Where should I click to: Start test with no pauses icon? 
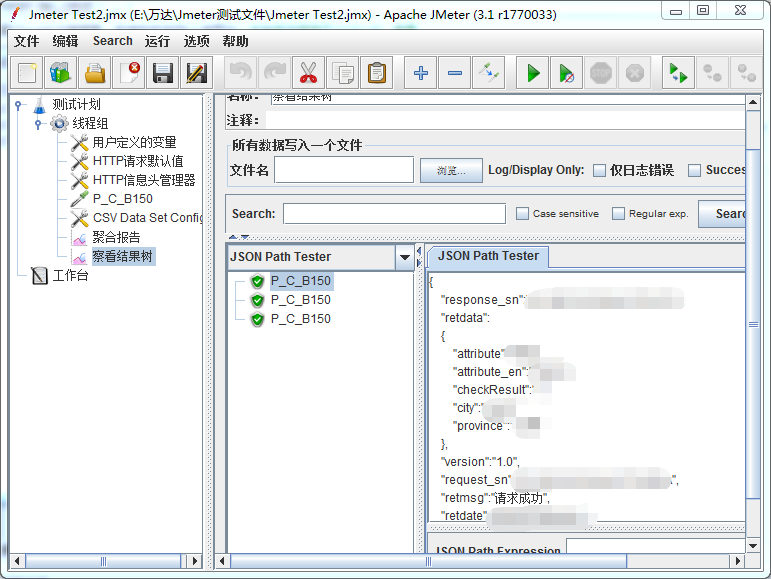(566, 73)
